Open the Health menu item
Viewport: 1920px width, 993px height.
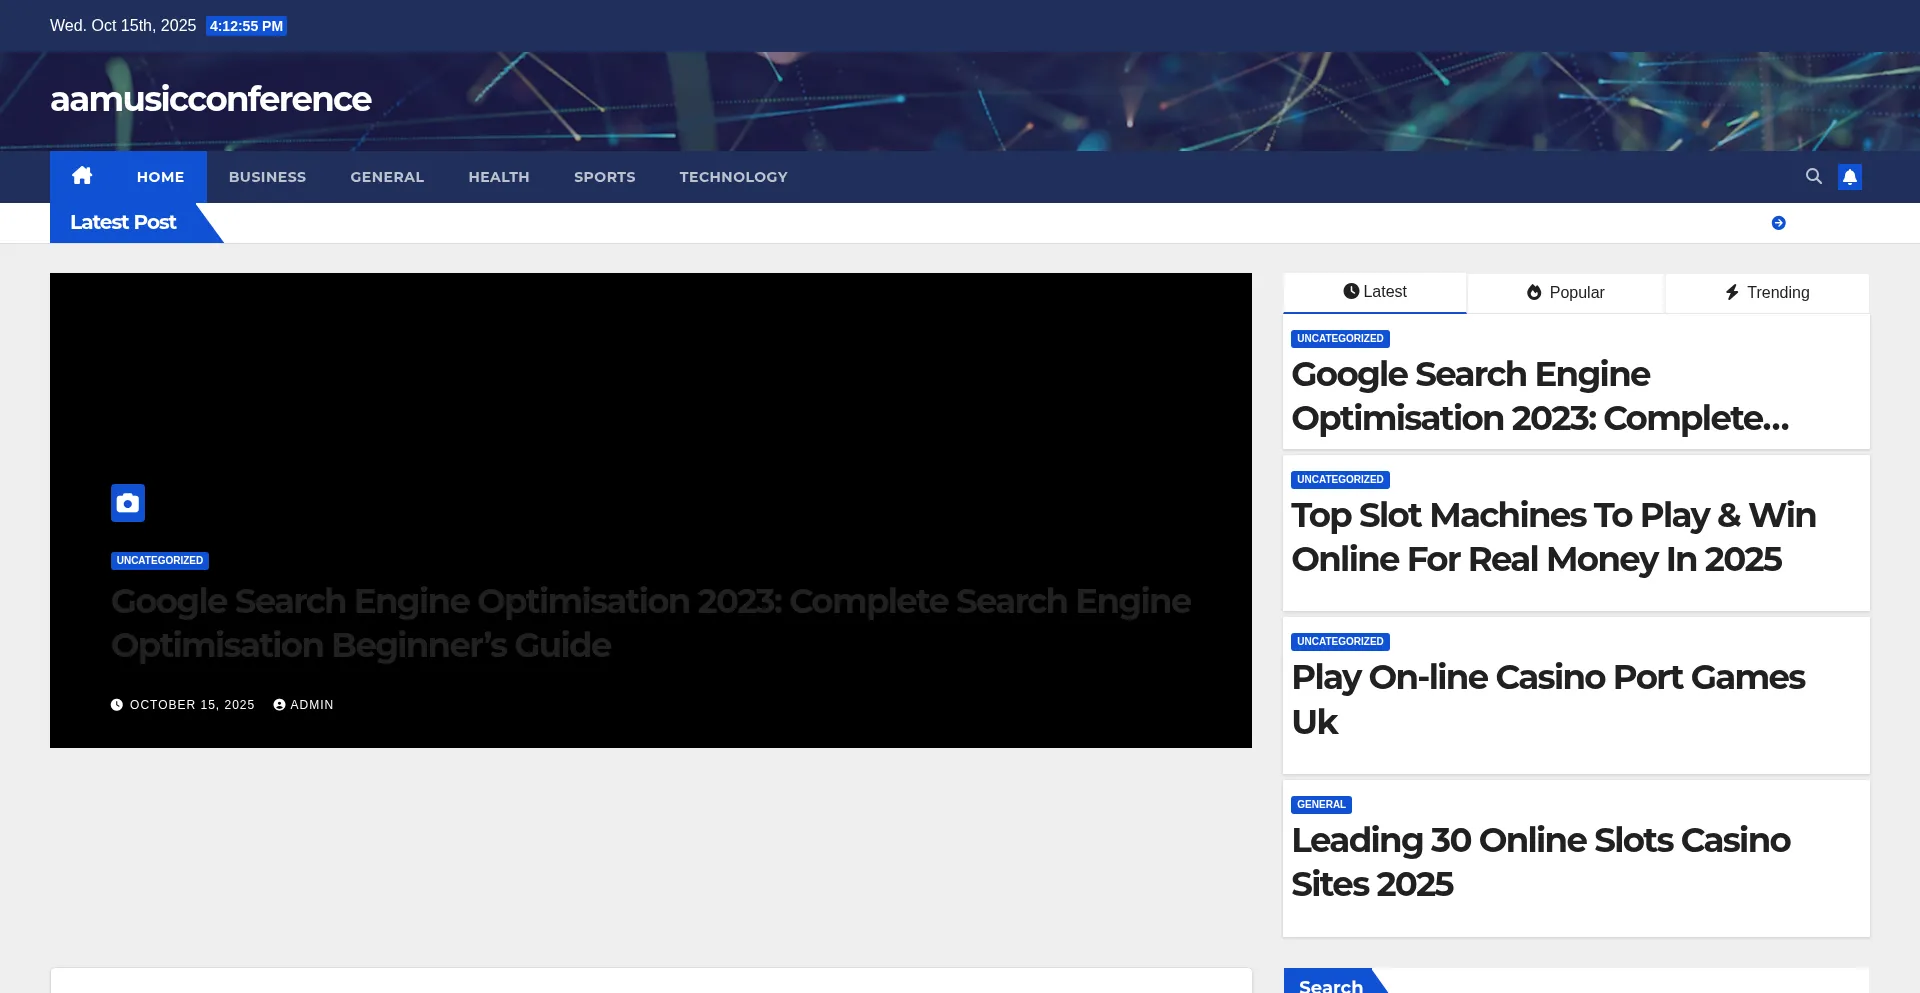(x=498, y=177)
